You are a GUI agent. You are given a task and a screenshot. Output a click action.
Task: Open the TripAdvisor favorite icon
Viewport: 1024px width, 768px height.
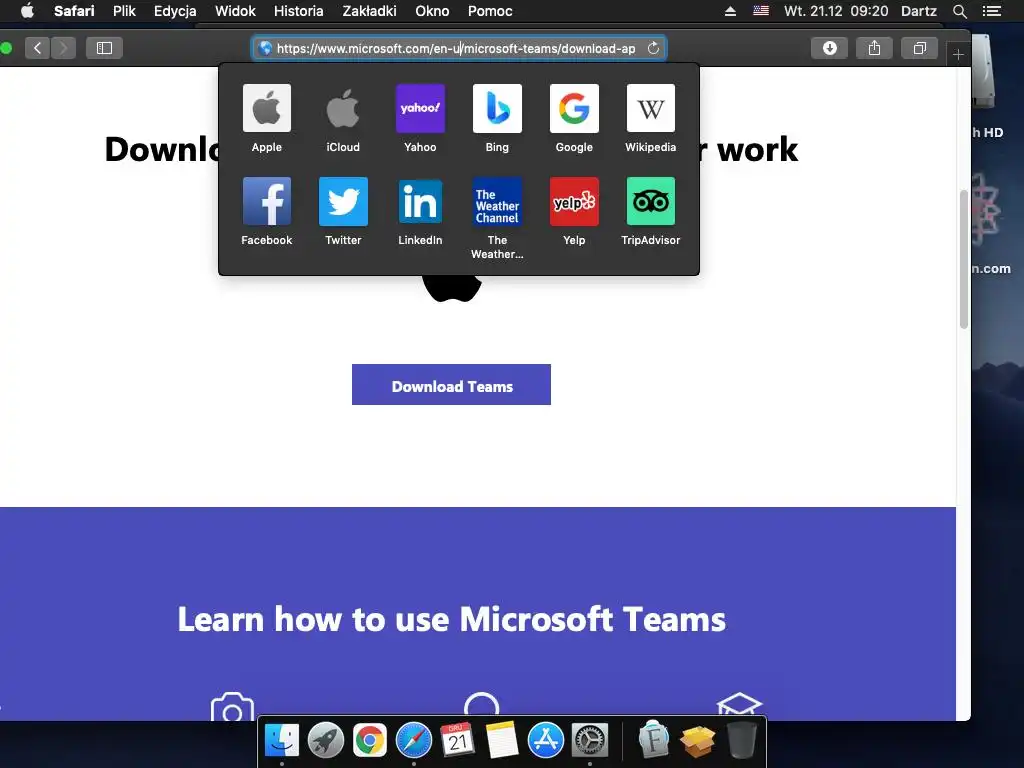click(x=650, y=201)
